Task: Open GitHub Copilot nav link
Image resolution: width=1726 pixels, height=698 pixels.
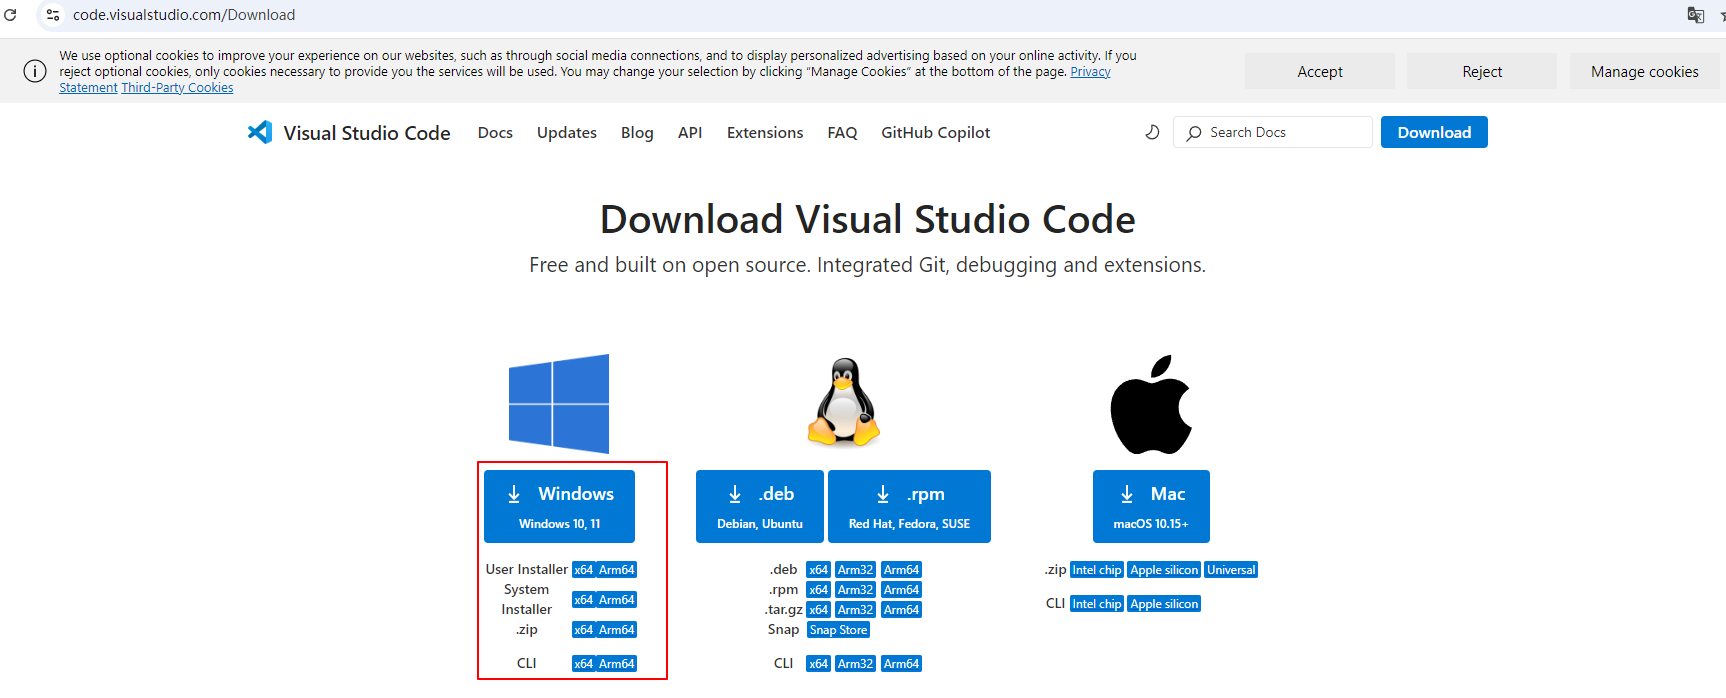Action: pos(936,133)
